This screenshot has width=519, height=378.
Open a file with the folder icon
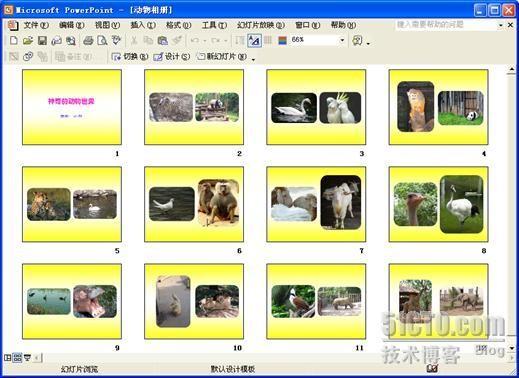point(28,40)
